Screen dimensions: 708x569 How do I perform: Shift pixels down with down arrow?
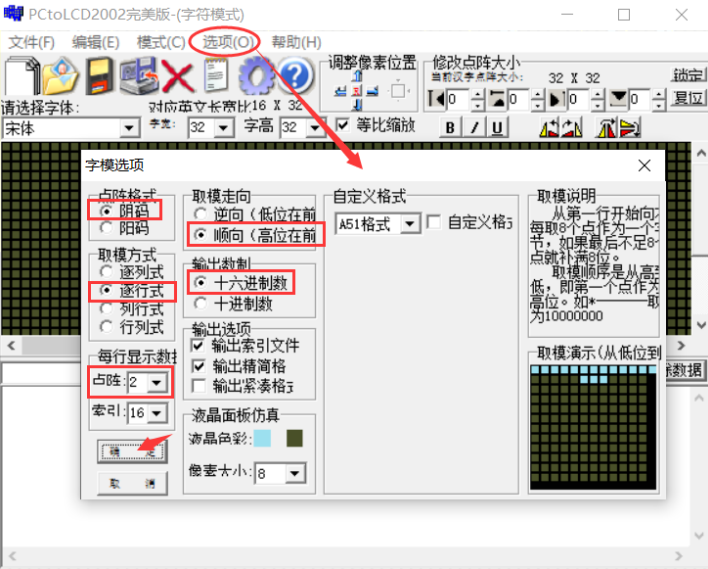point(357,106)
